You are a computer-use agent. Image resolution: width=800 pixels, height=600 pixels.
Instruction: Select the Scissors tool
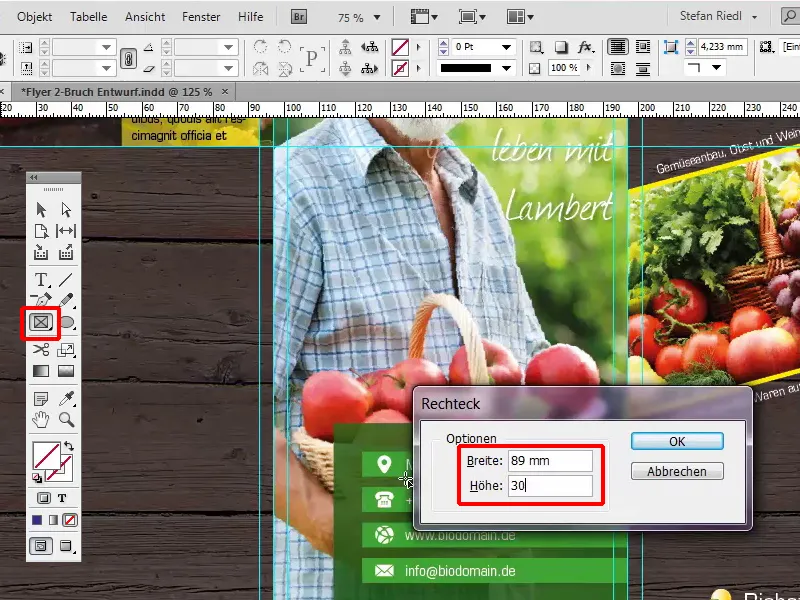[41, 349]
